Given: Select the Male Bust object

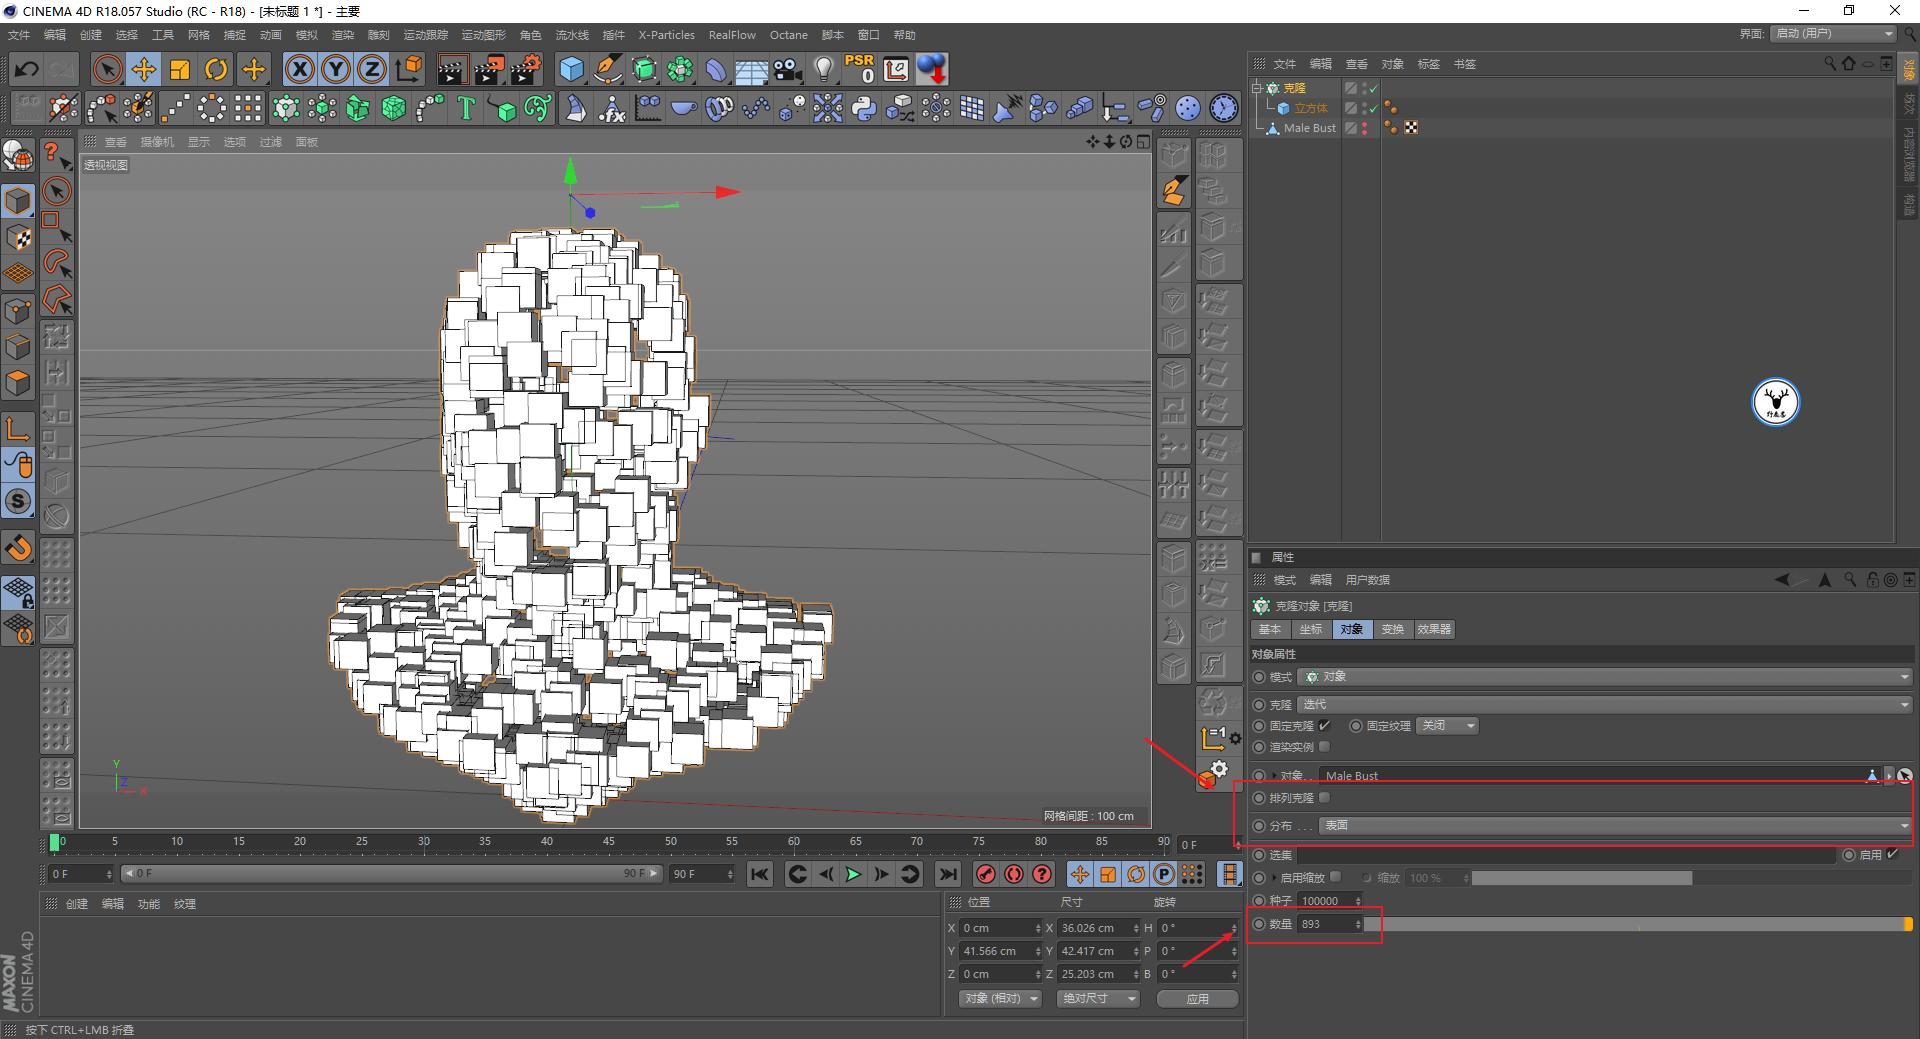Looking at the screenshot, I should [1309, 128].
